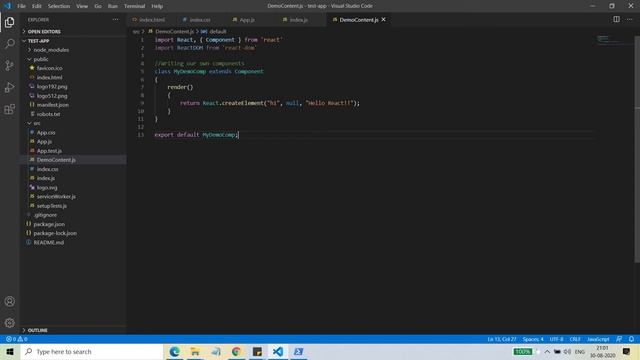Viewport: 640px width, 360px height.
Task: Open Google Chrome from taskbar
Action: [x=236, y=351]
